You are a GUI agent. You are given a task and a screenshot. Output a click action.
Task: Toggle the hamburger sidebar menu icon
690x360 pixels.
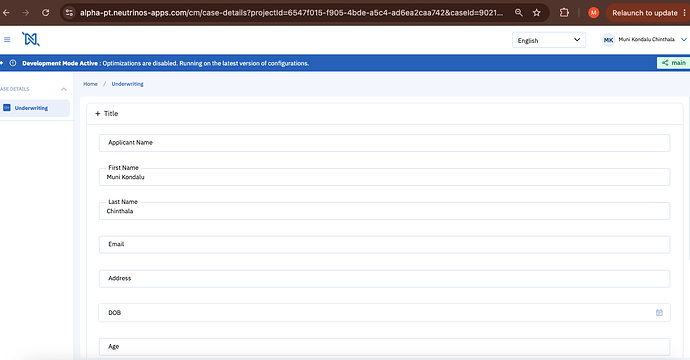[x=7, y=40]
